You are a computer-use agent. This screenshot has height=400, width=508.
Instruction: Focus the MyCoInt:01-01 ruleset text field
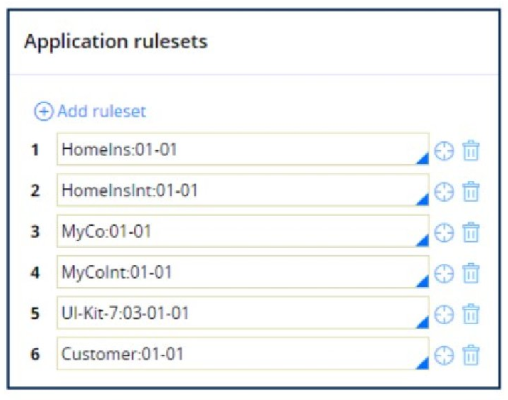coord(243,272)
